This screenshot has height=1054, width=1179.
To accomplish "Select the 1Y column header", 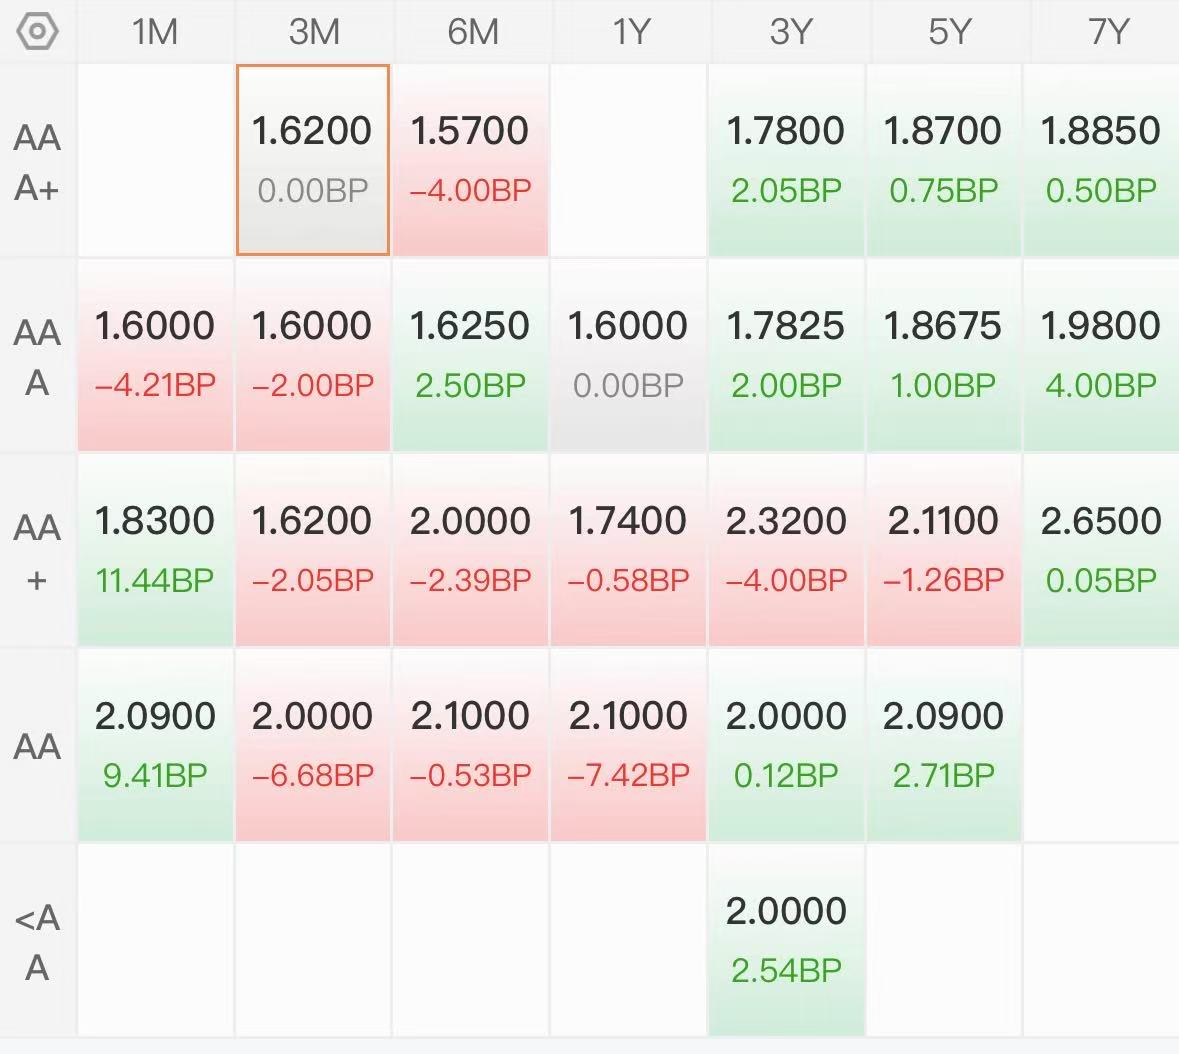I will [x=629, y=32].
